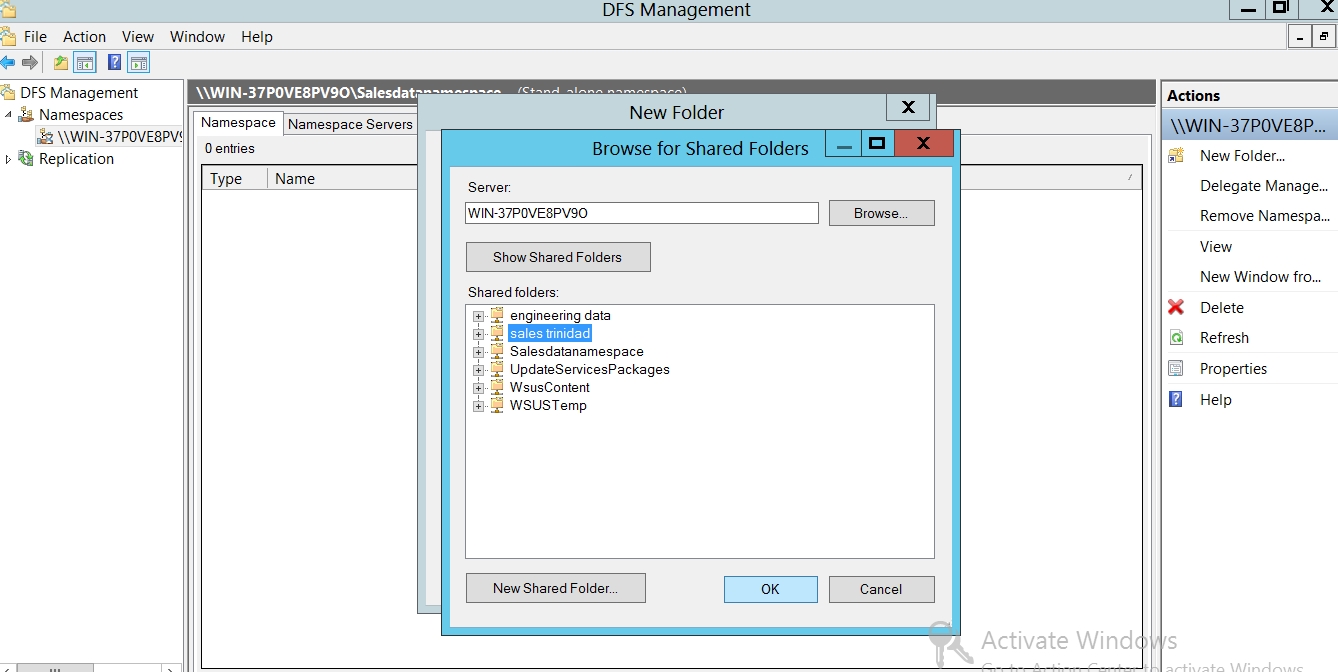Click the Properties icon in Actions pane
The width and height of the screenshot is (1338, 672).
coord(1176,369)
